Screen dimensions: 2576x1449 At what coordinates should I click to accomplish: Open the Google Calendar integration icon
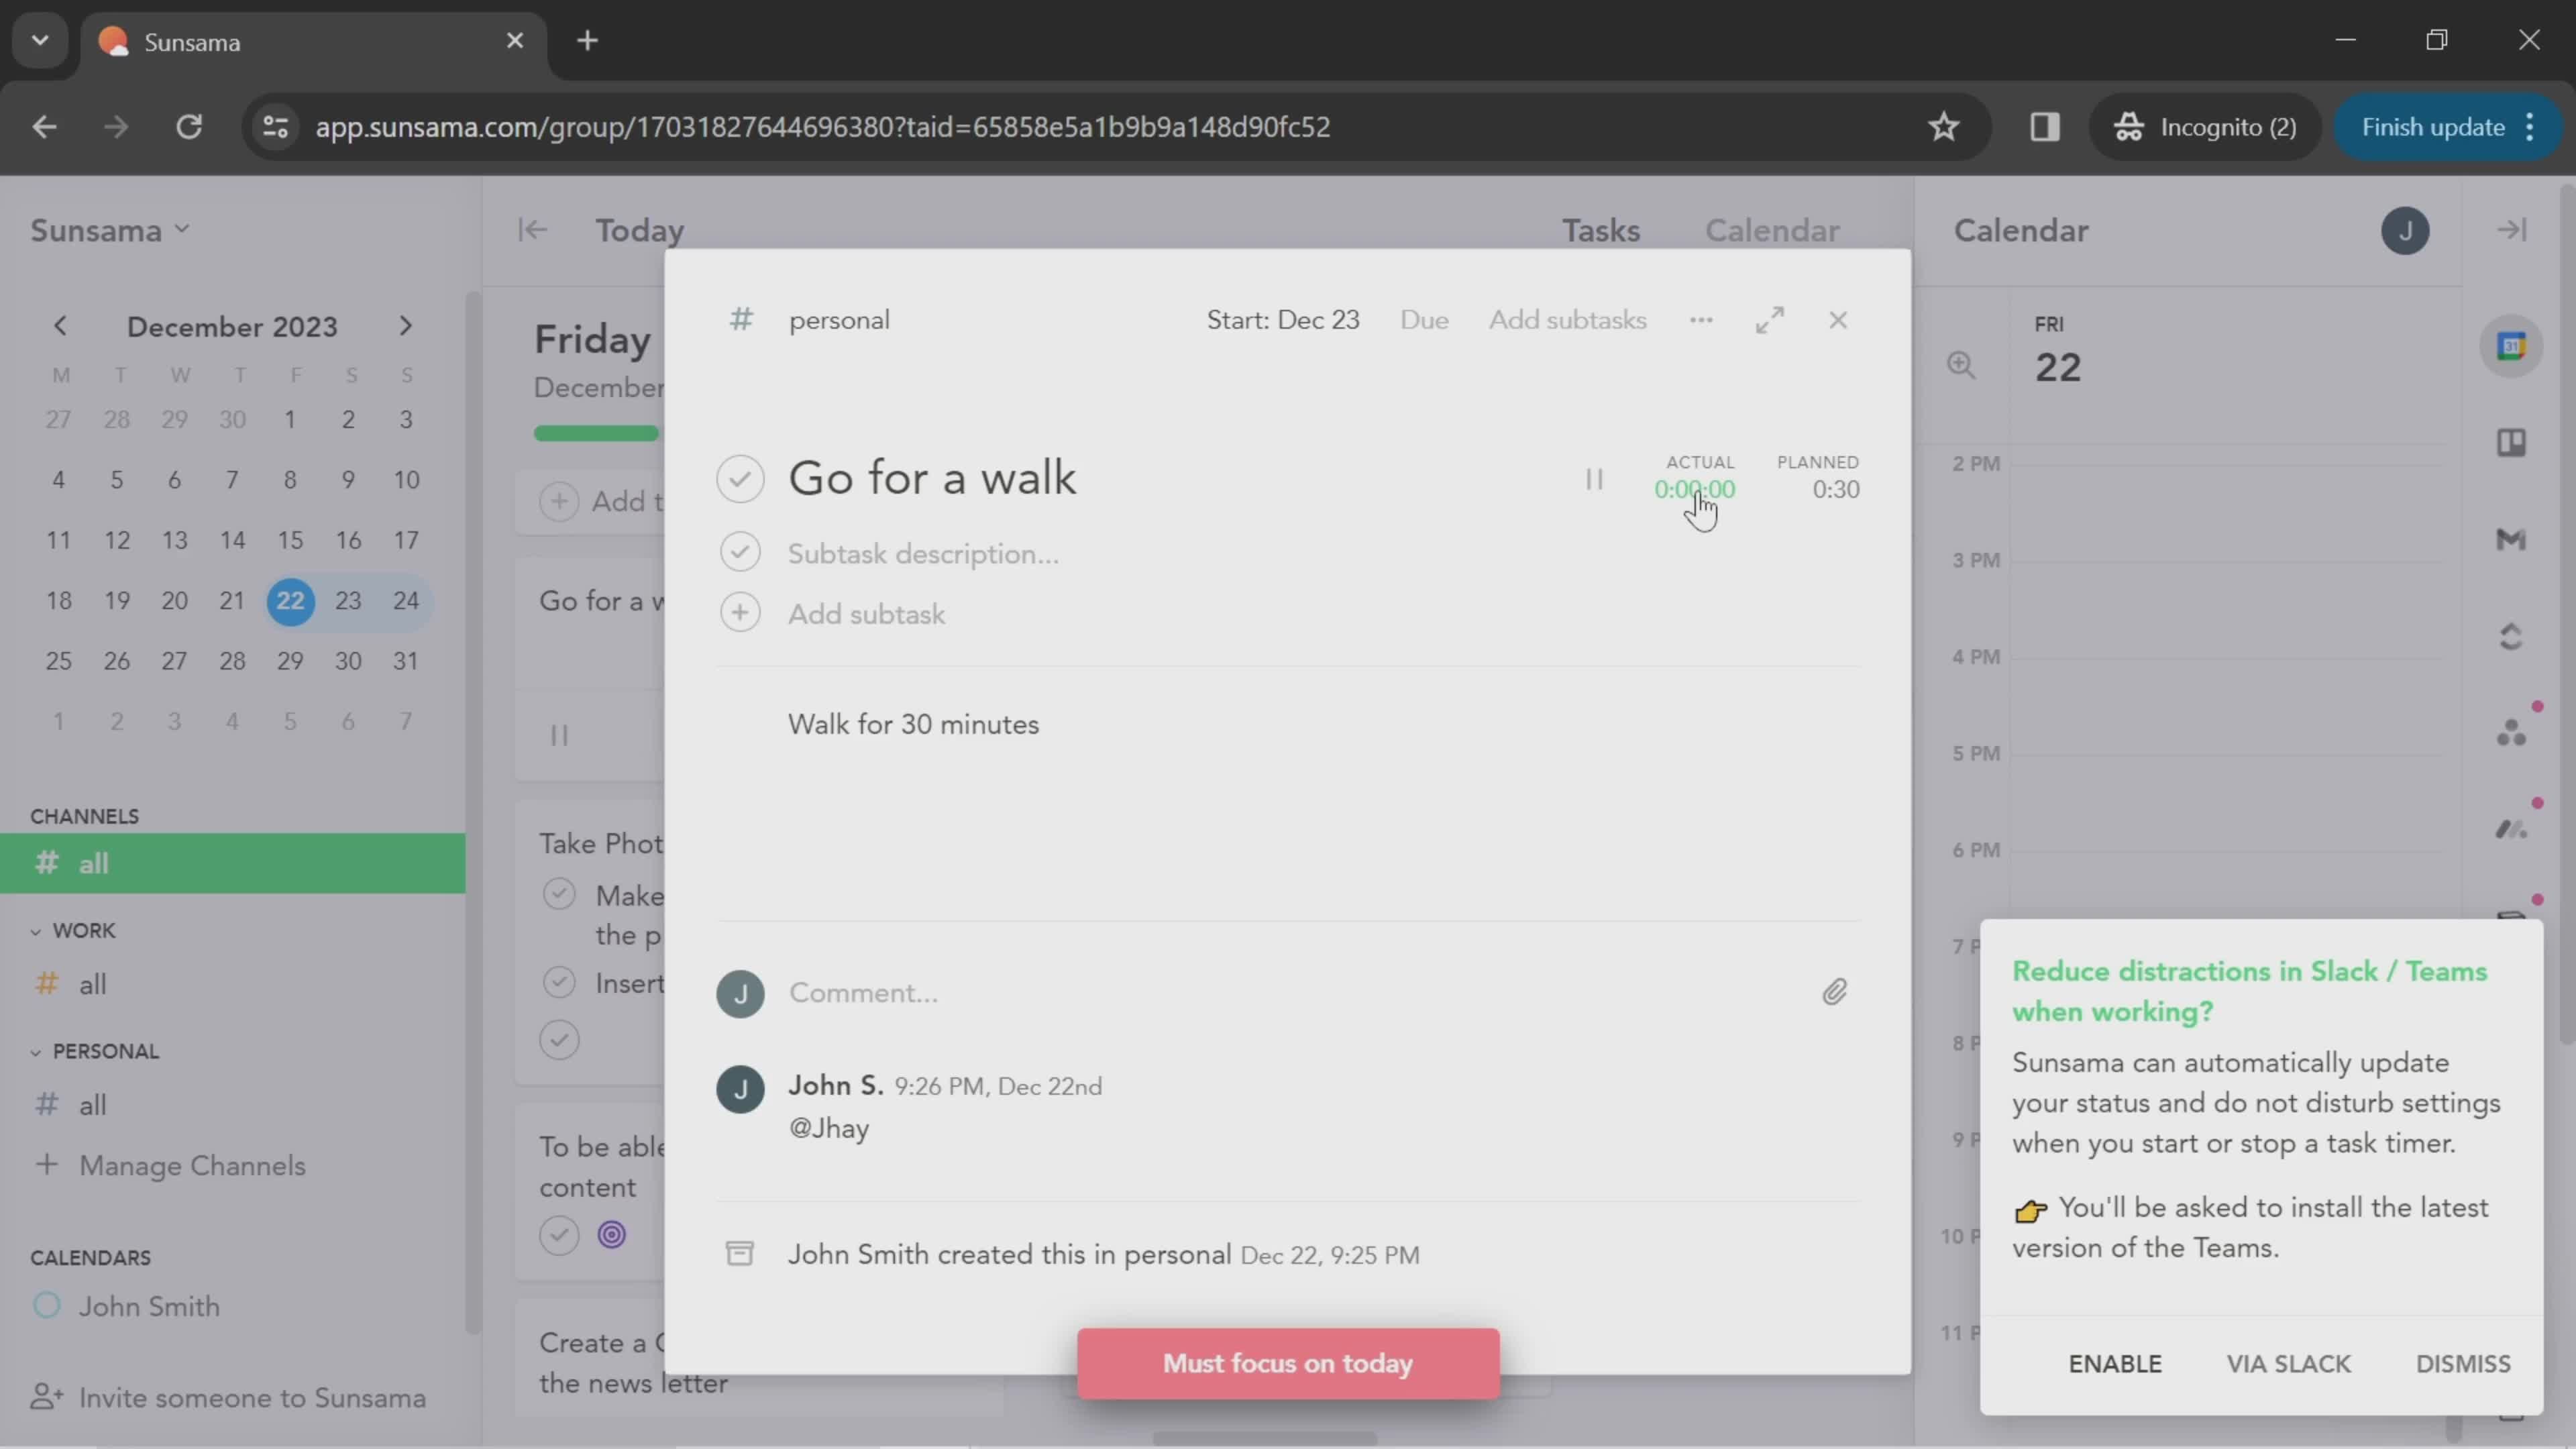tap(2512, 345)
